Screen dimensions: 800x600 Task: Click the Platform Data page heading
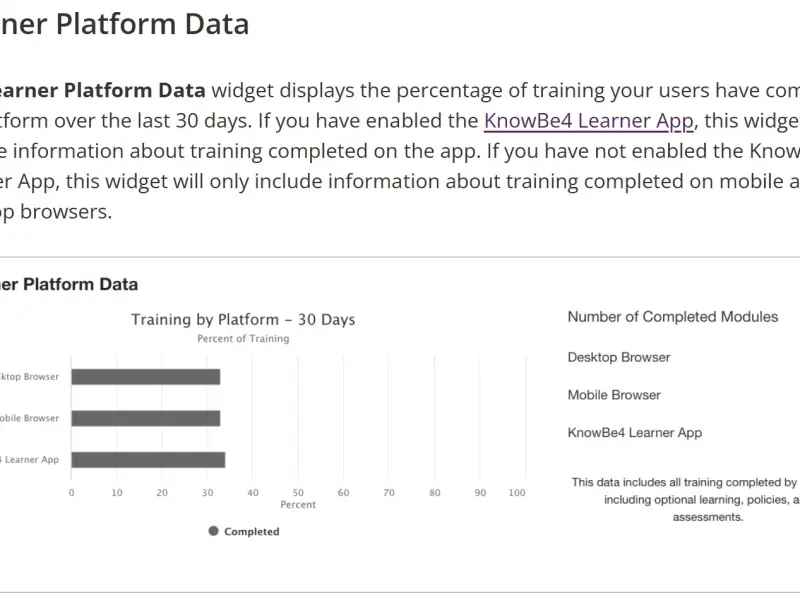point(124,24)
